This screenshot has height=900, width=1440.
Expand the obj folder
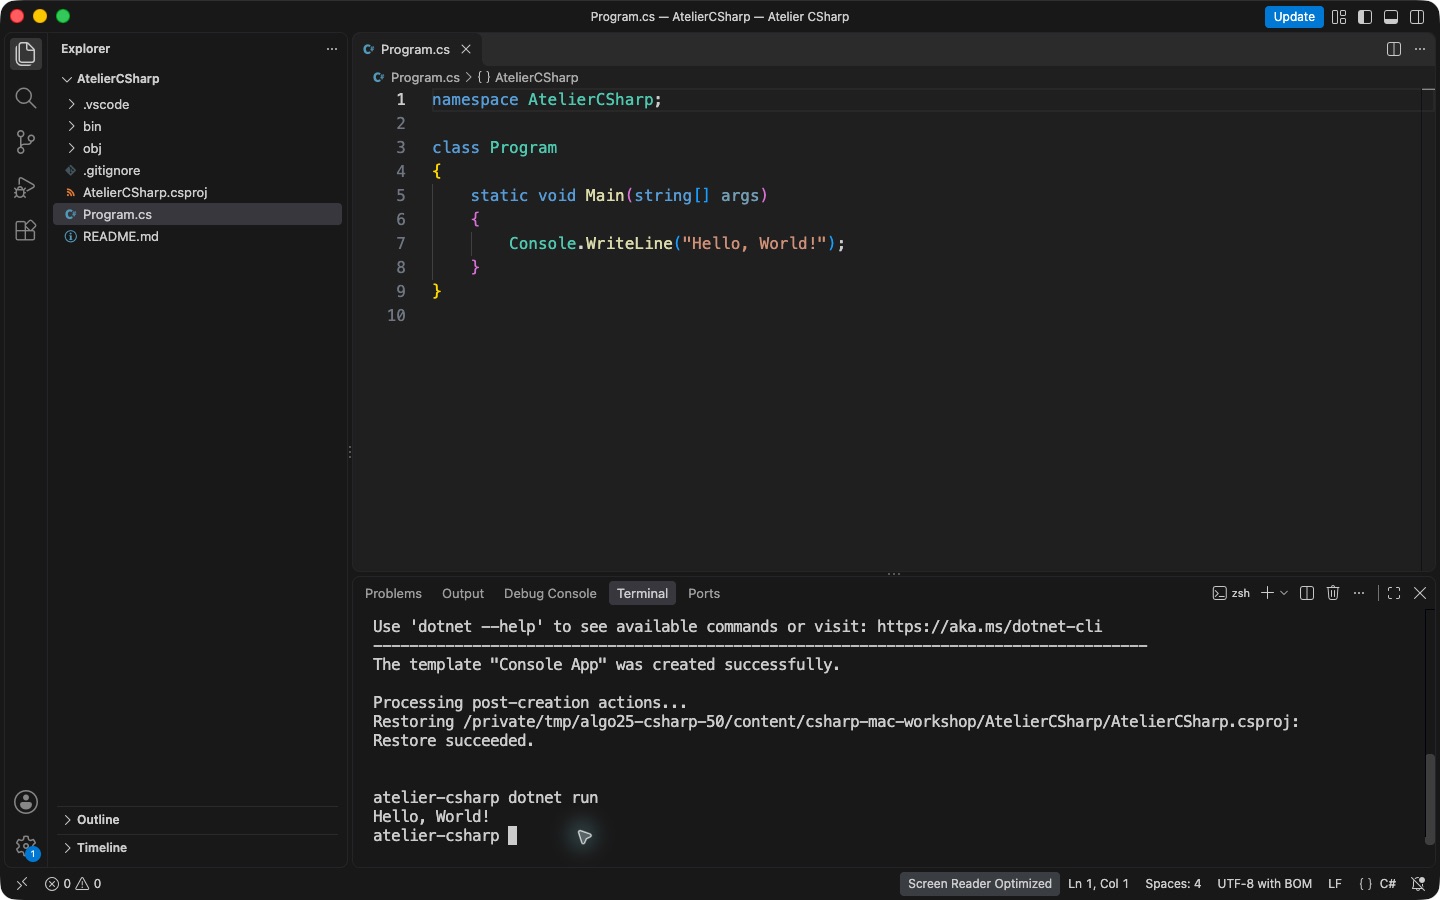[197, 148]
